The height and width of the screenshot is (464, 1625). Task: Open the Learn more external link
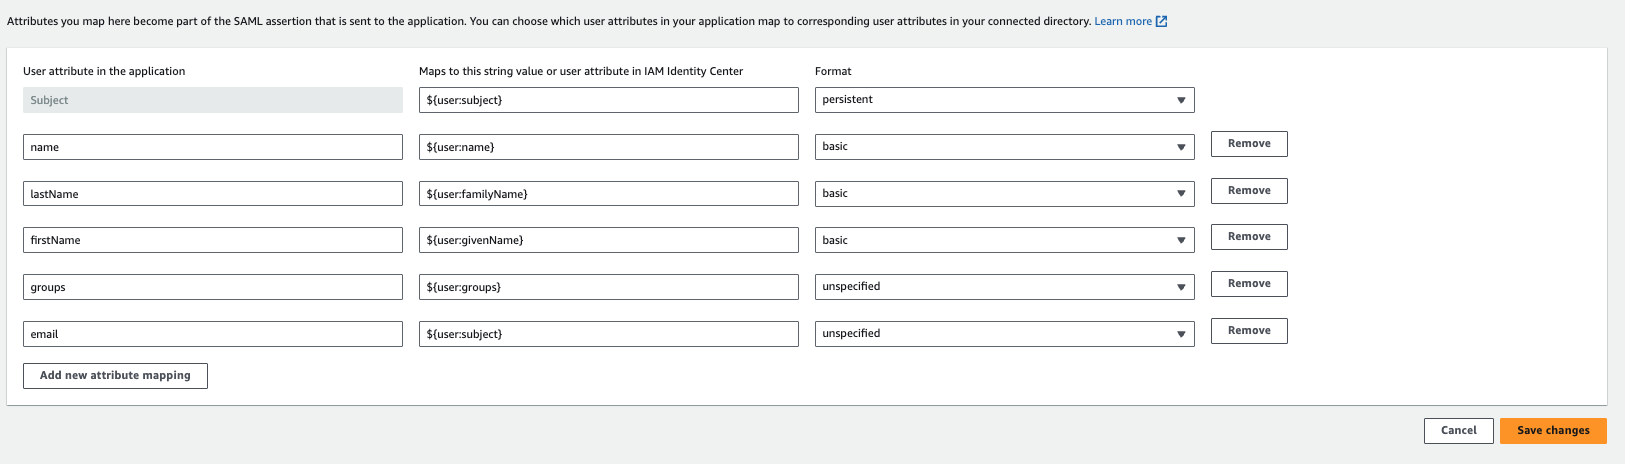(1130, 21)
